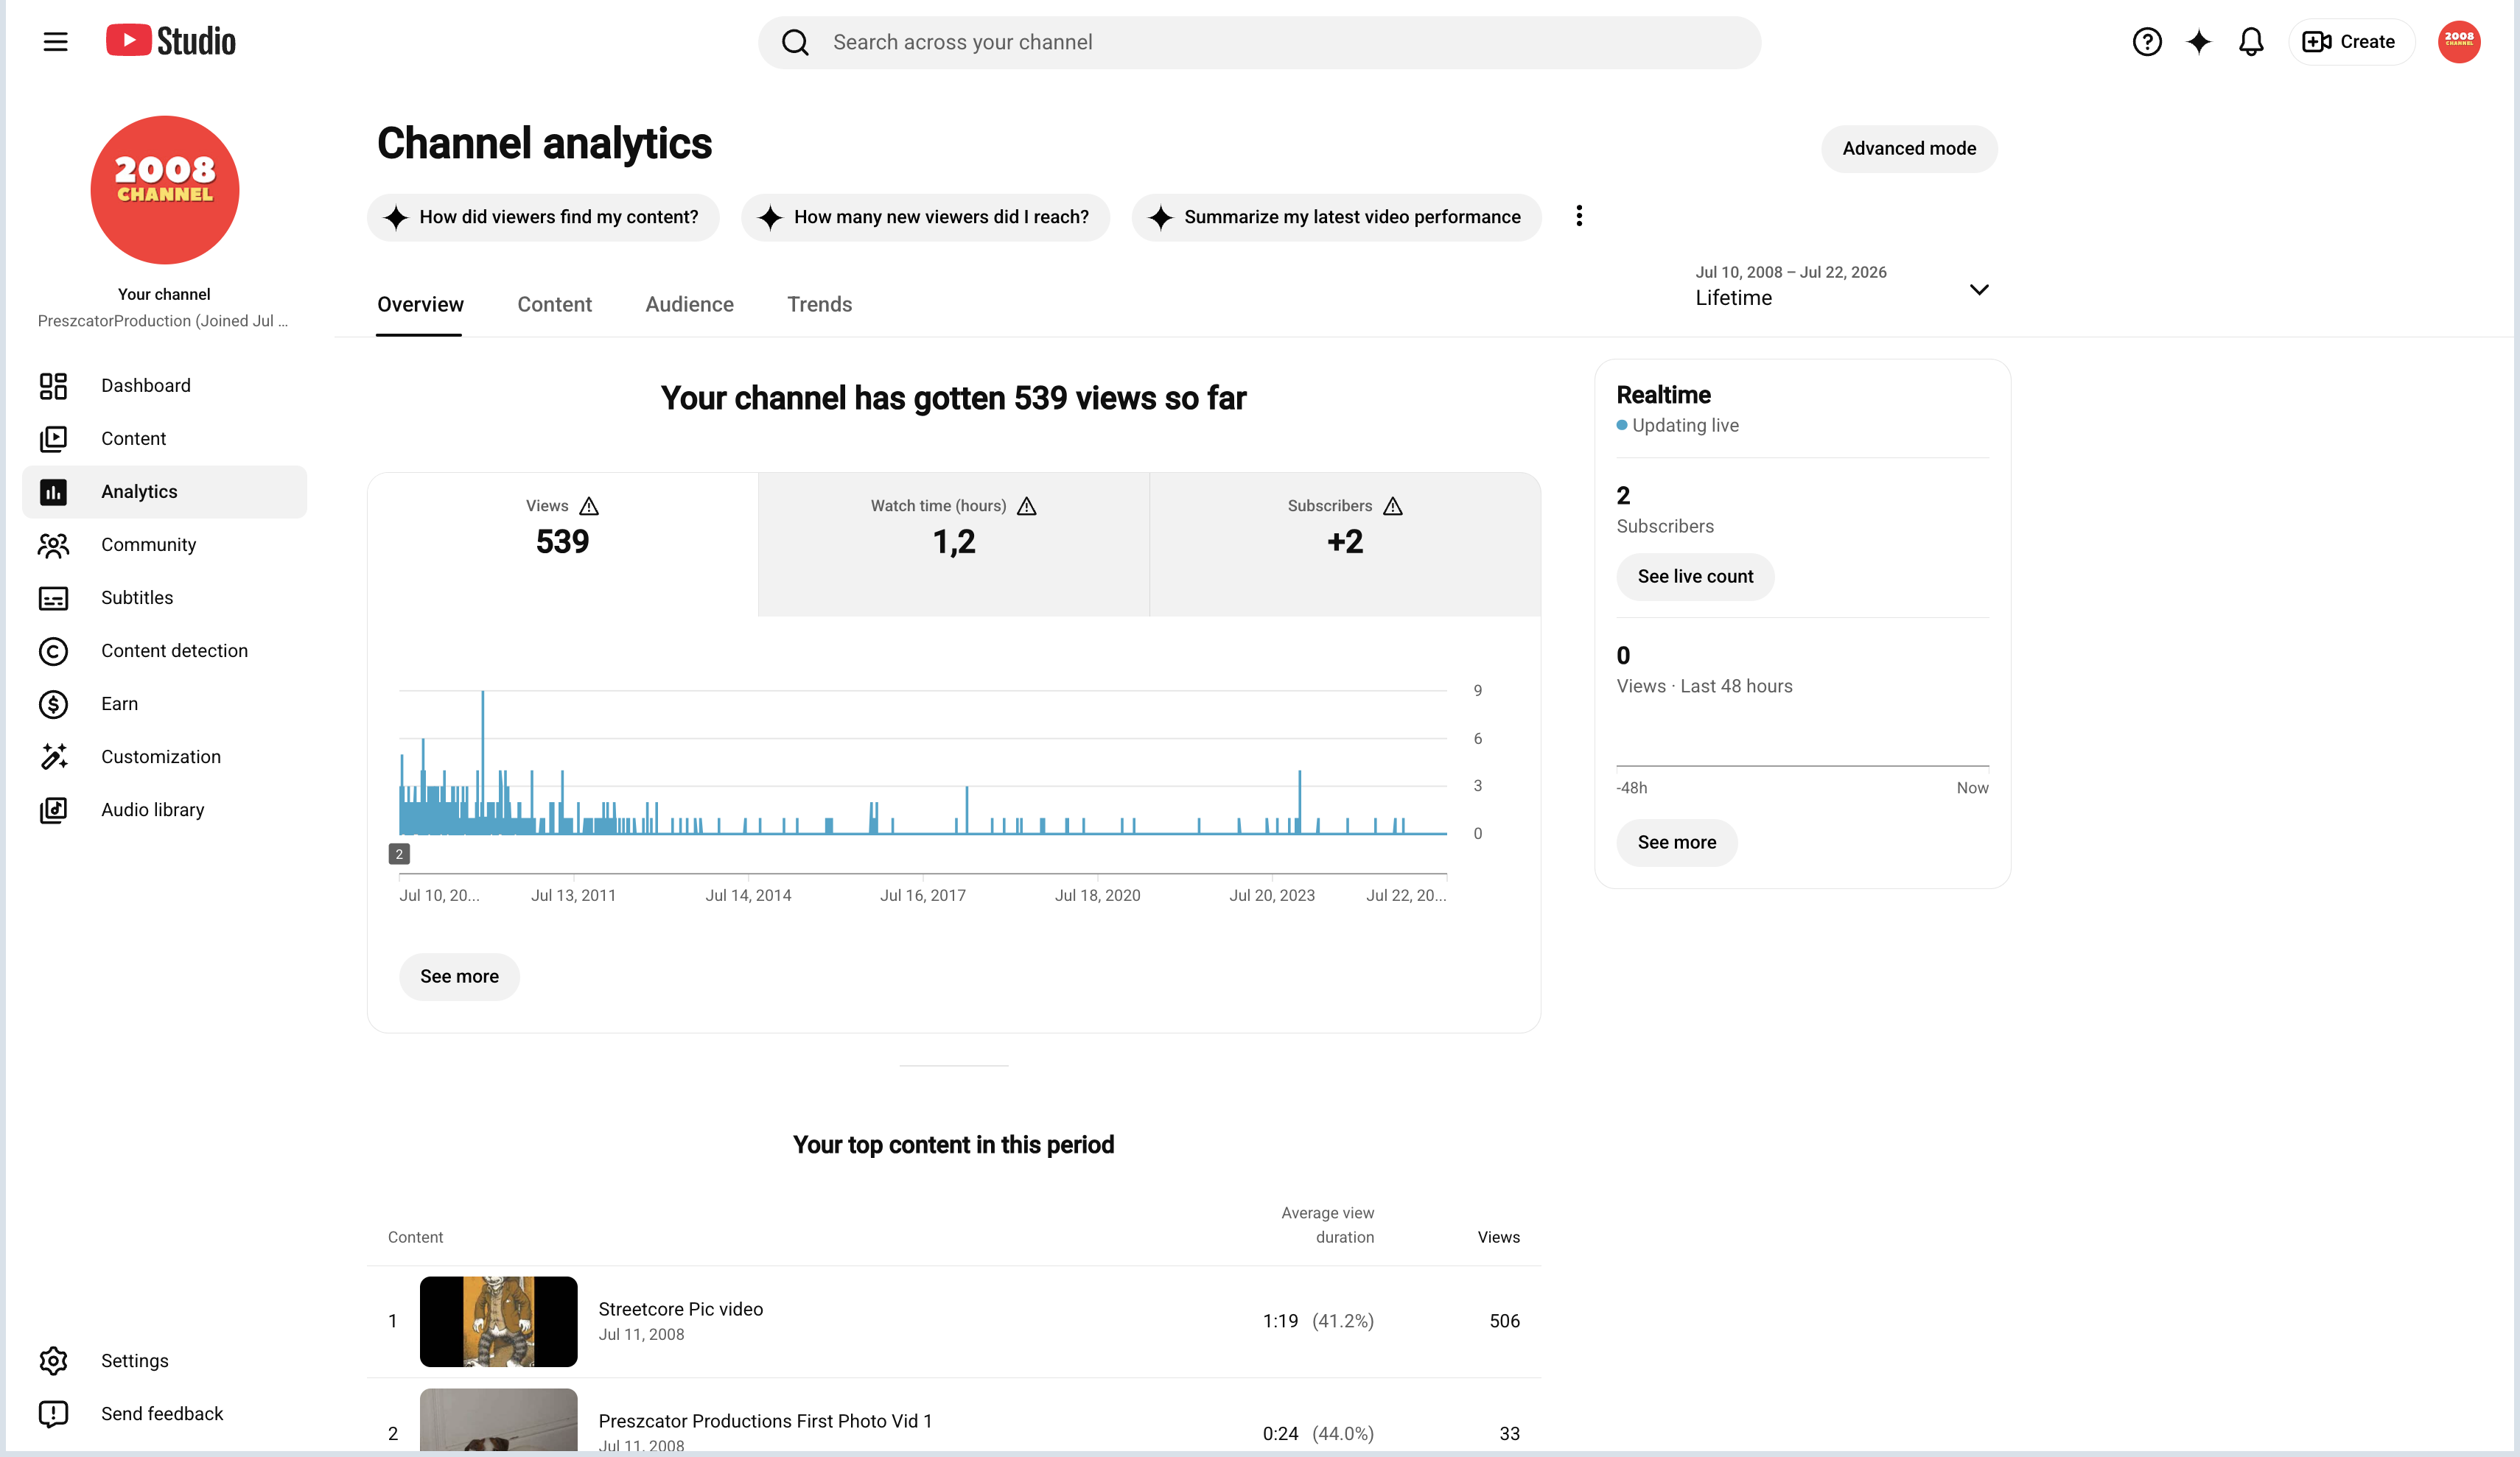Open Earn from the sidebar
The image size is (2520, 1457).
(x=164, y=704)
